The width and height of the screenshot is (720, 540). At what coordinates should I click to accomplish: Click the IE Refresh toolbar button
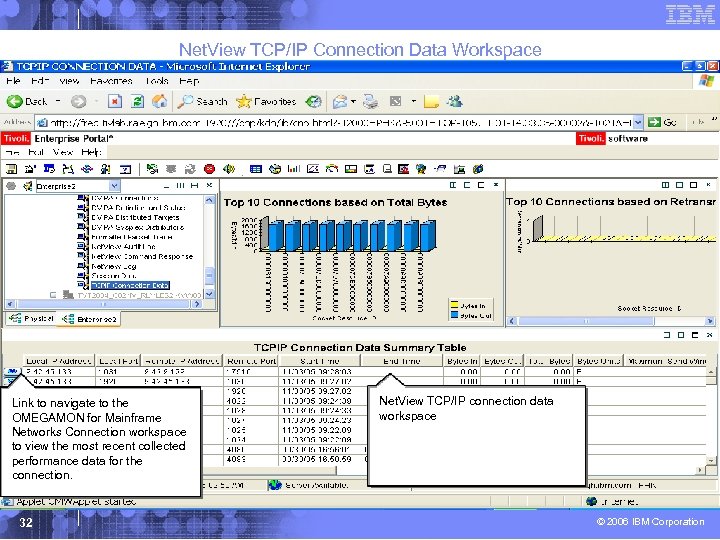point(137,101)
